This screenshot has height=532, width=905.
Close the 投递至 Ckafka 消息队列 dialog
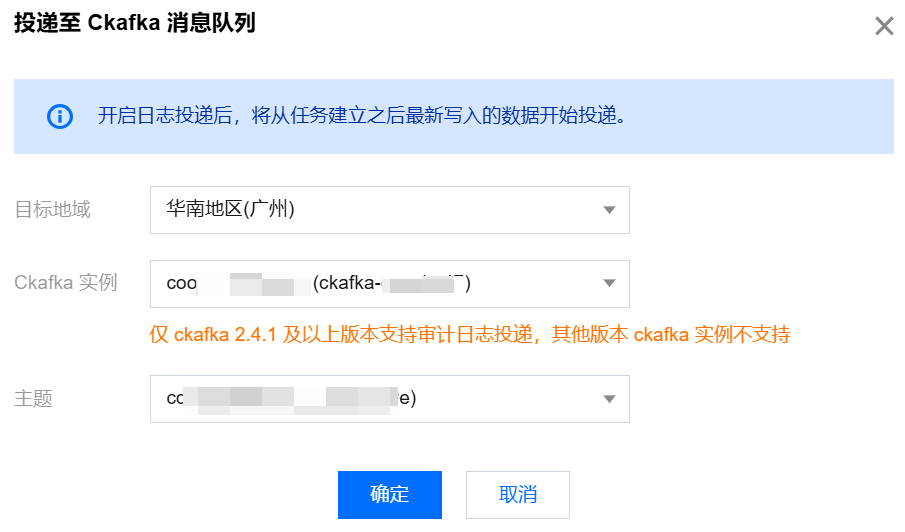coord(884,26)
